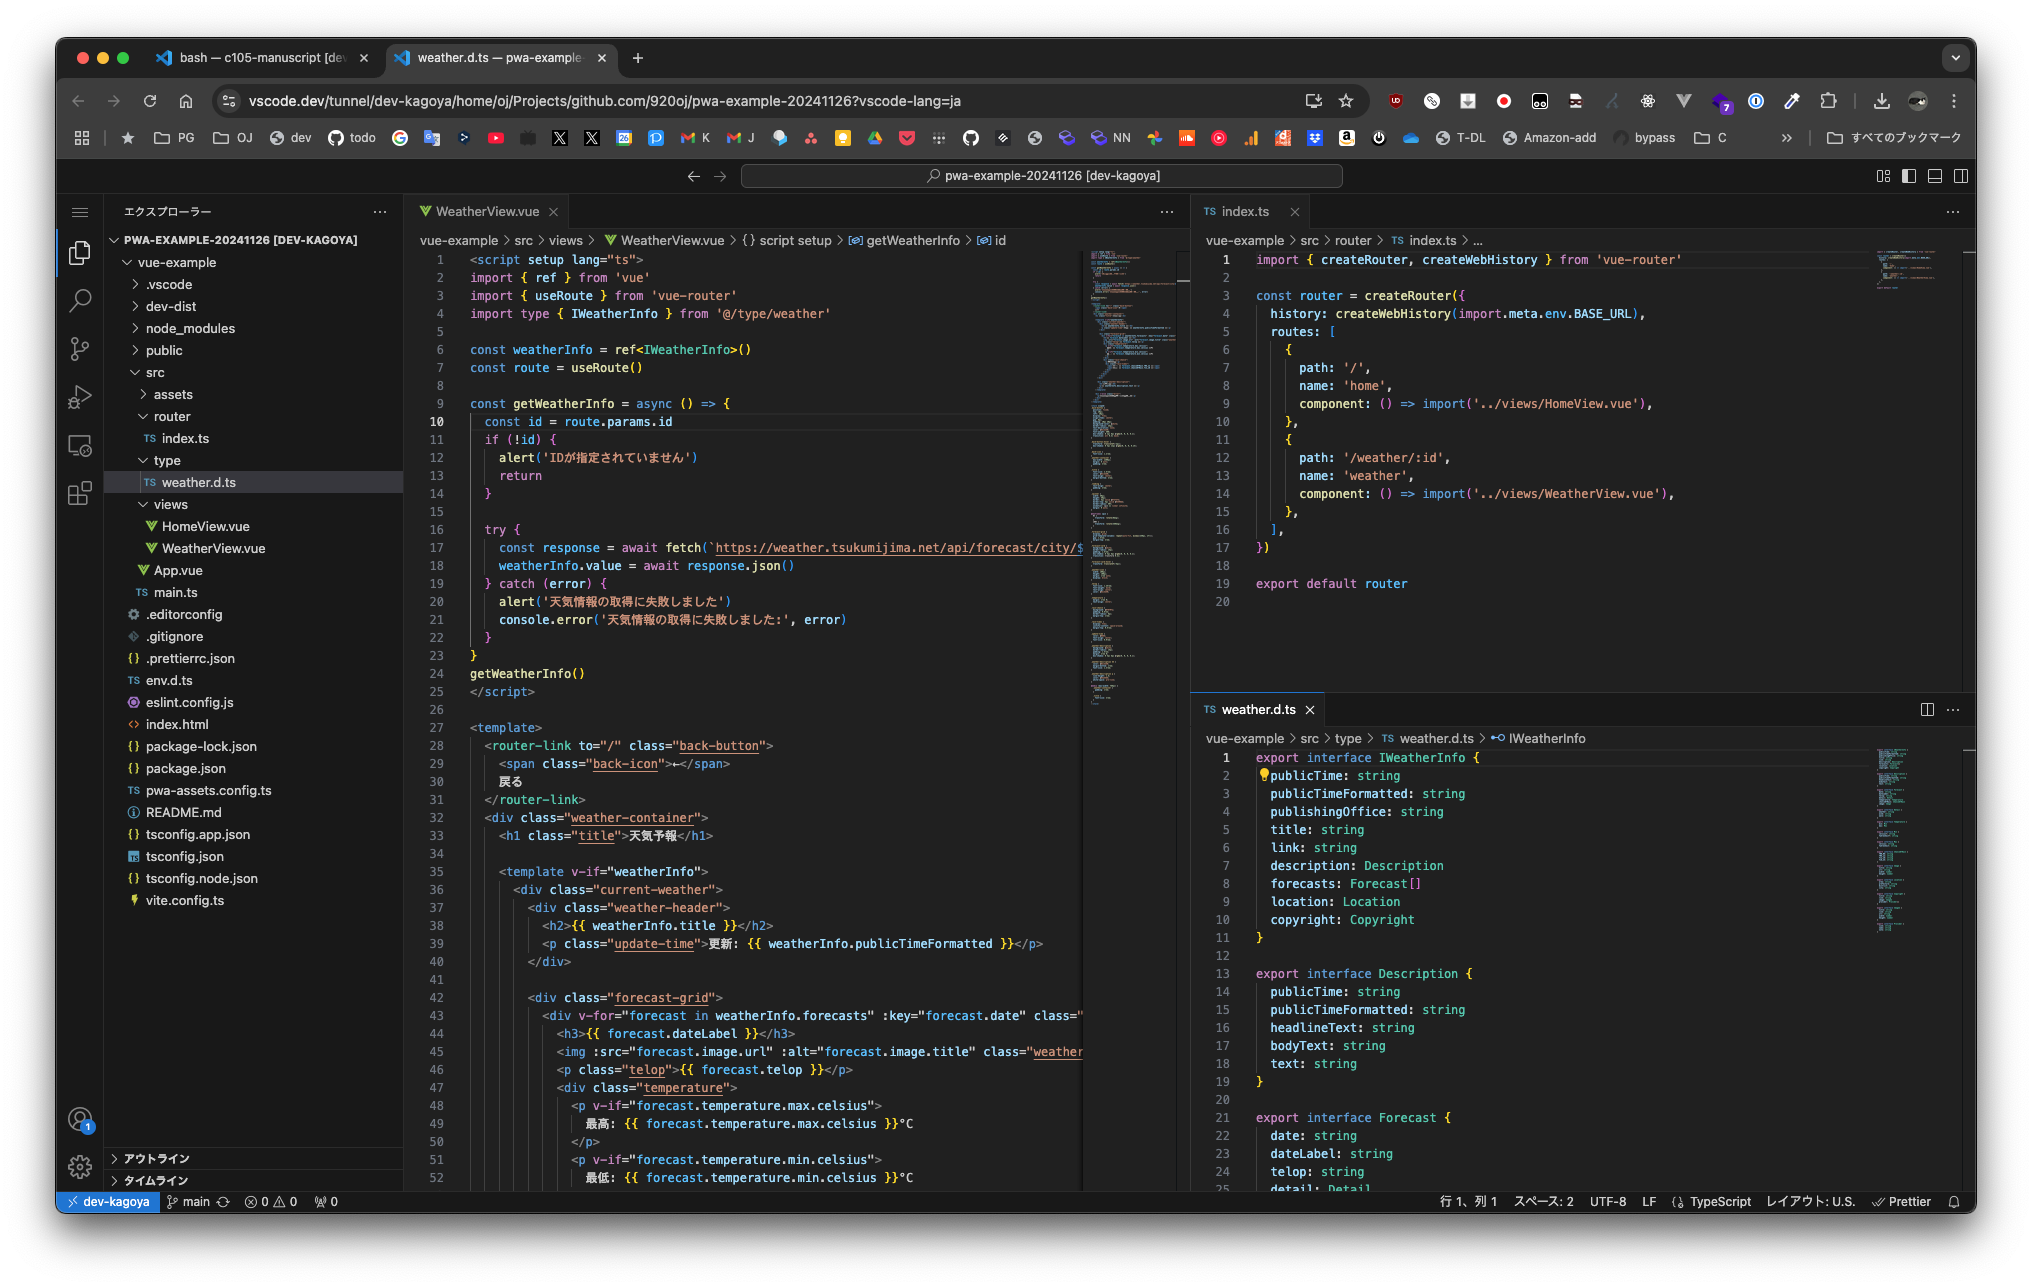
Task: Expand the Outline section
Action: [x=156, y=1159]
